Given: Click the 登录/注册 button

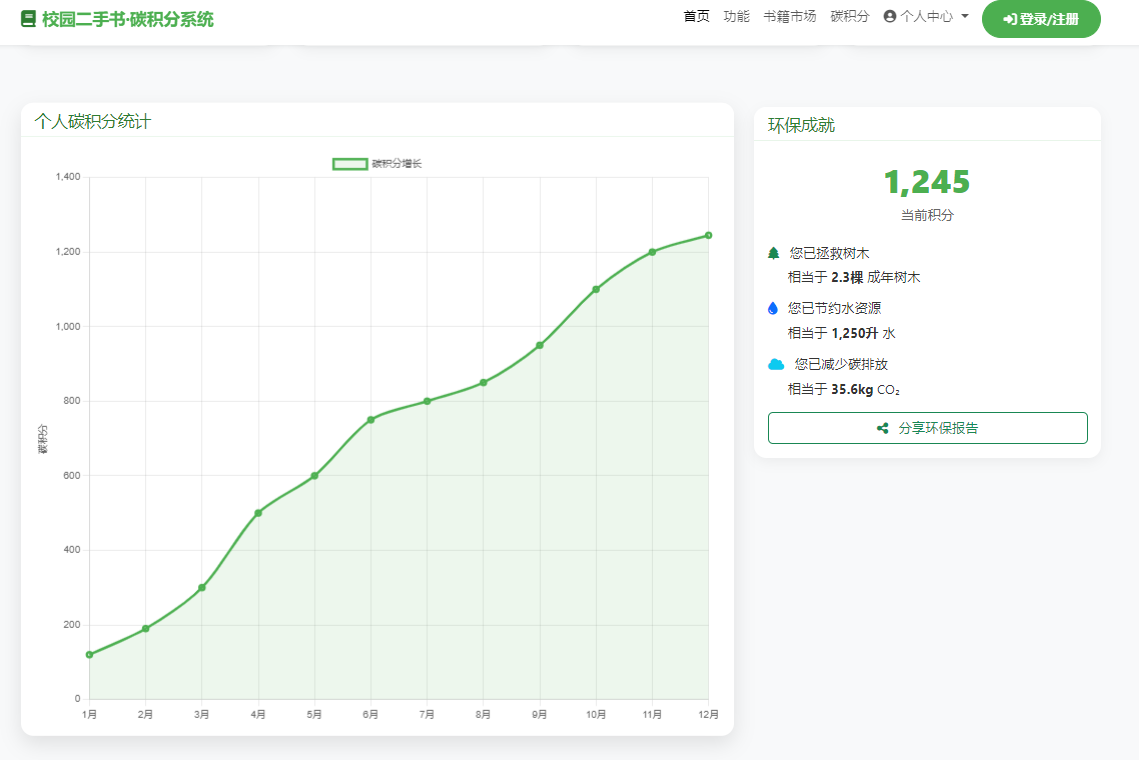Looking at the screenshot, I should click(x=1041, y=19).
